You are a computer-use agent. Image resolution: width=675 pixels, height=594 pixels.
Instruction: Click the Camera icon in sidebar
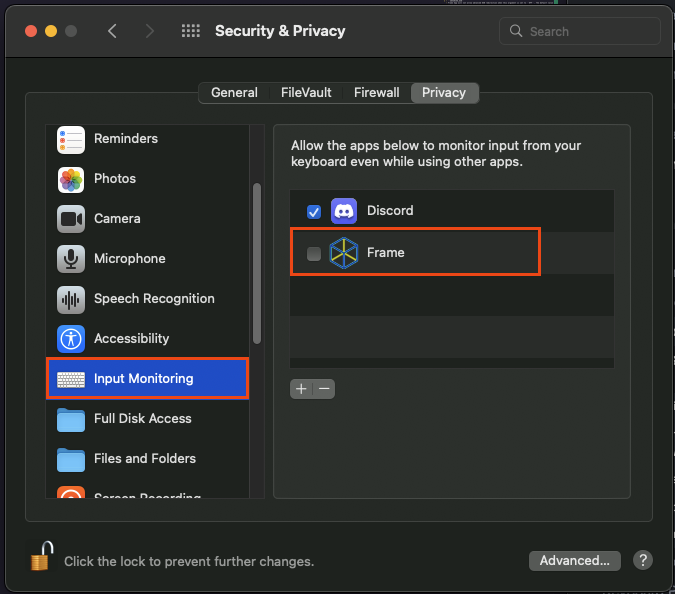pos(71,219)
